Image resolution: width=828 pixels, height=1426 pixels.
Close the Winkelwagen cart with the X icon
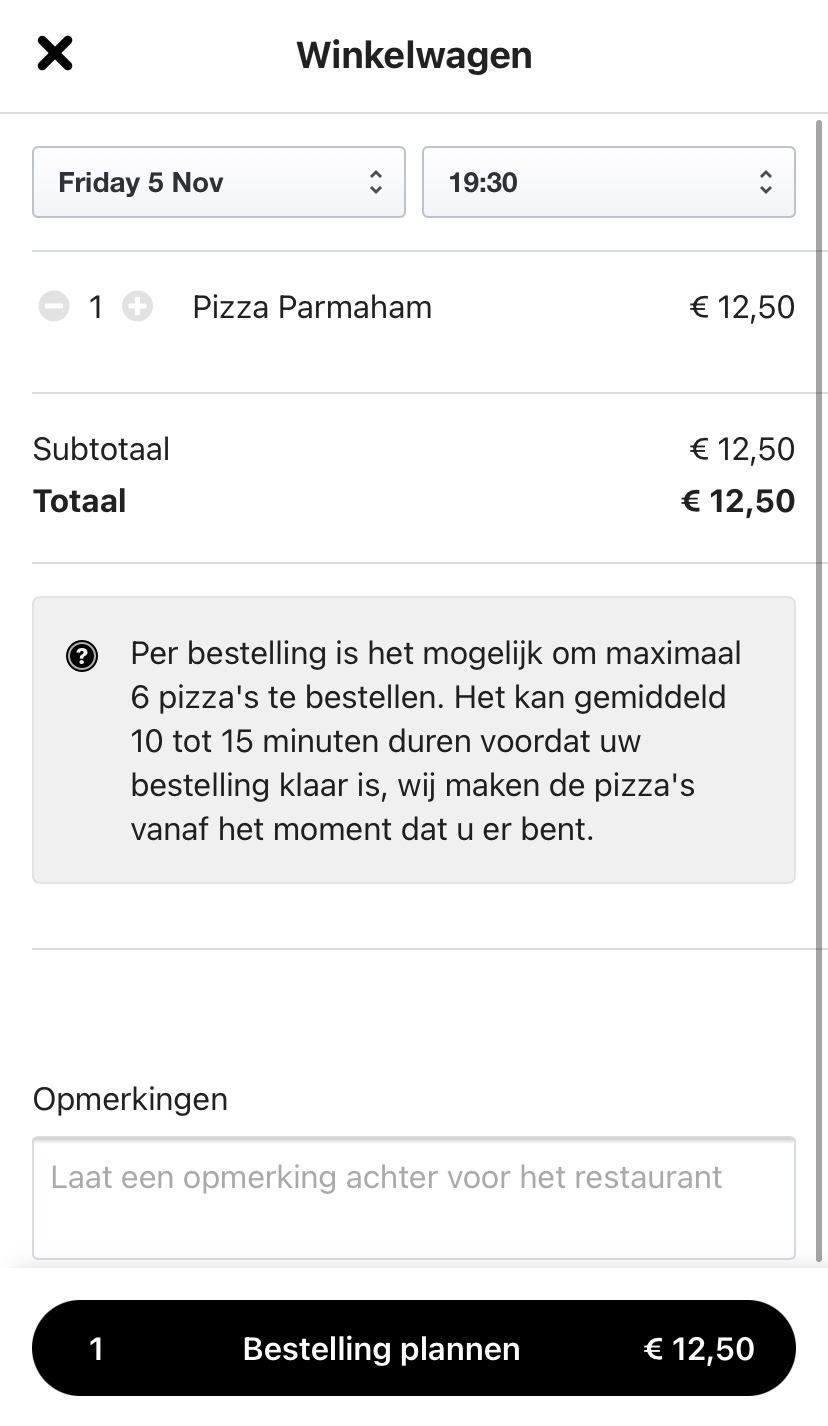[x=55, y=54]
